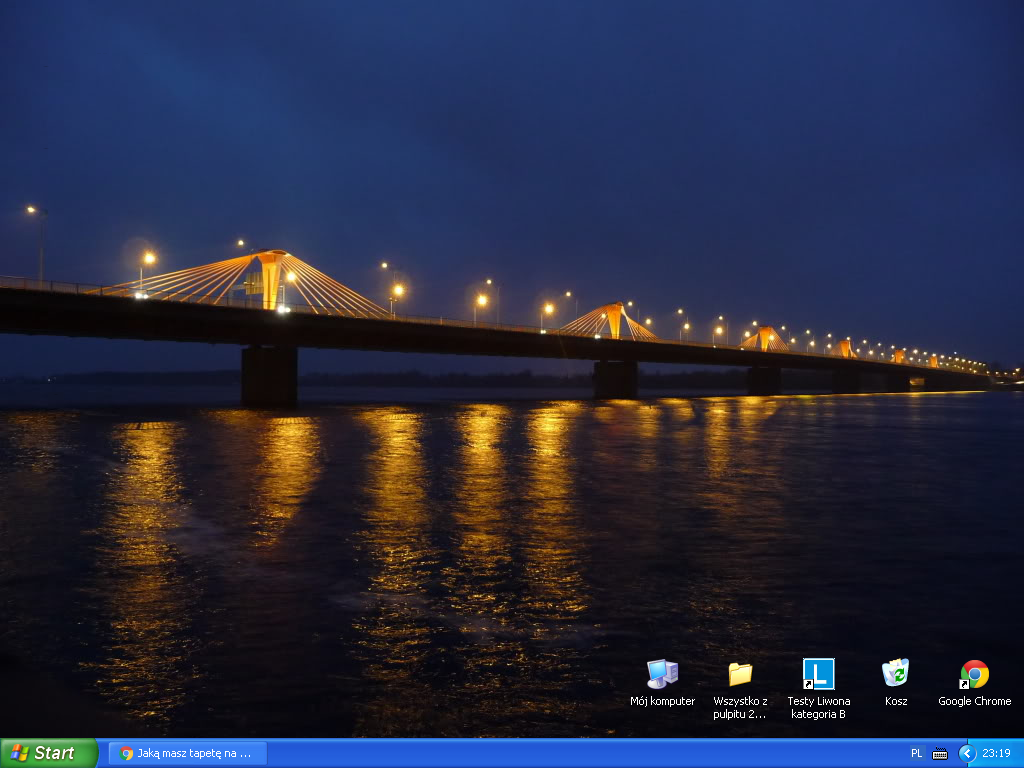Click the 'Google Chrome' label under the icon
This screenshot has height=768, width=1024.
coord(974,701)
